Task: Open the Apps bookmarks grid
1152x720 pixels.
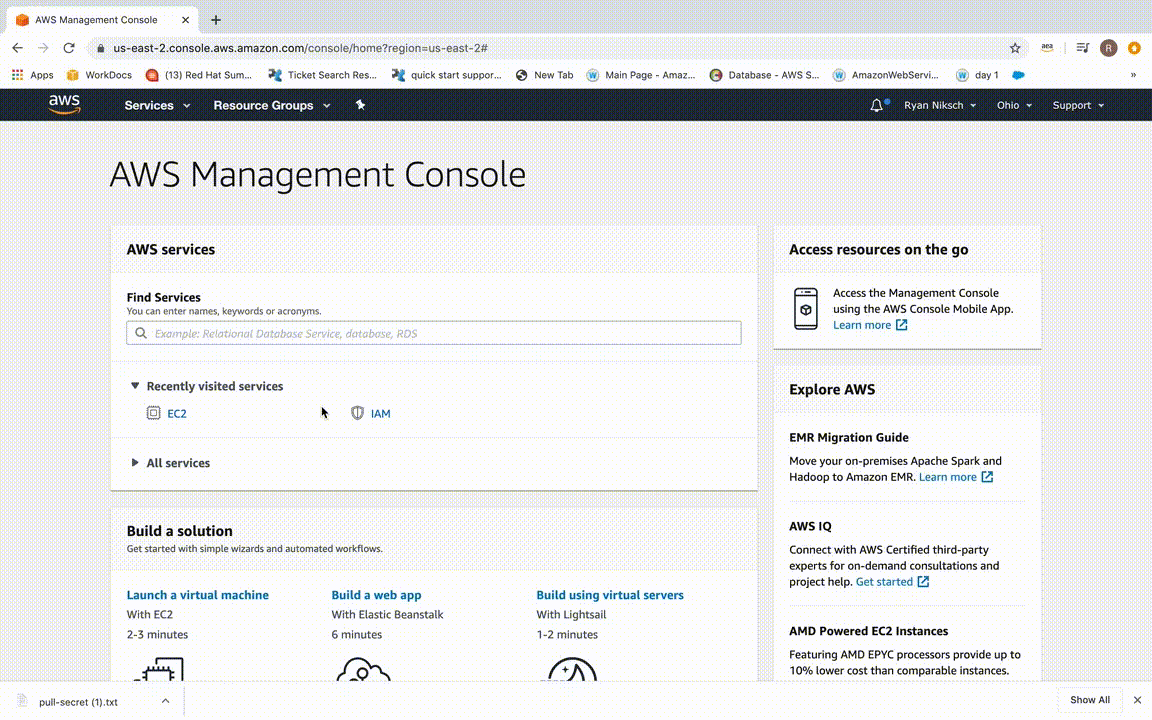Action: [x=33, y=75]
